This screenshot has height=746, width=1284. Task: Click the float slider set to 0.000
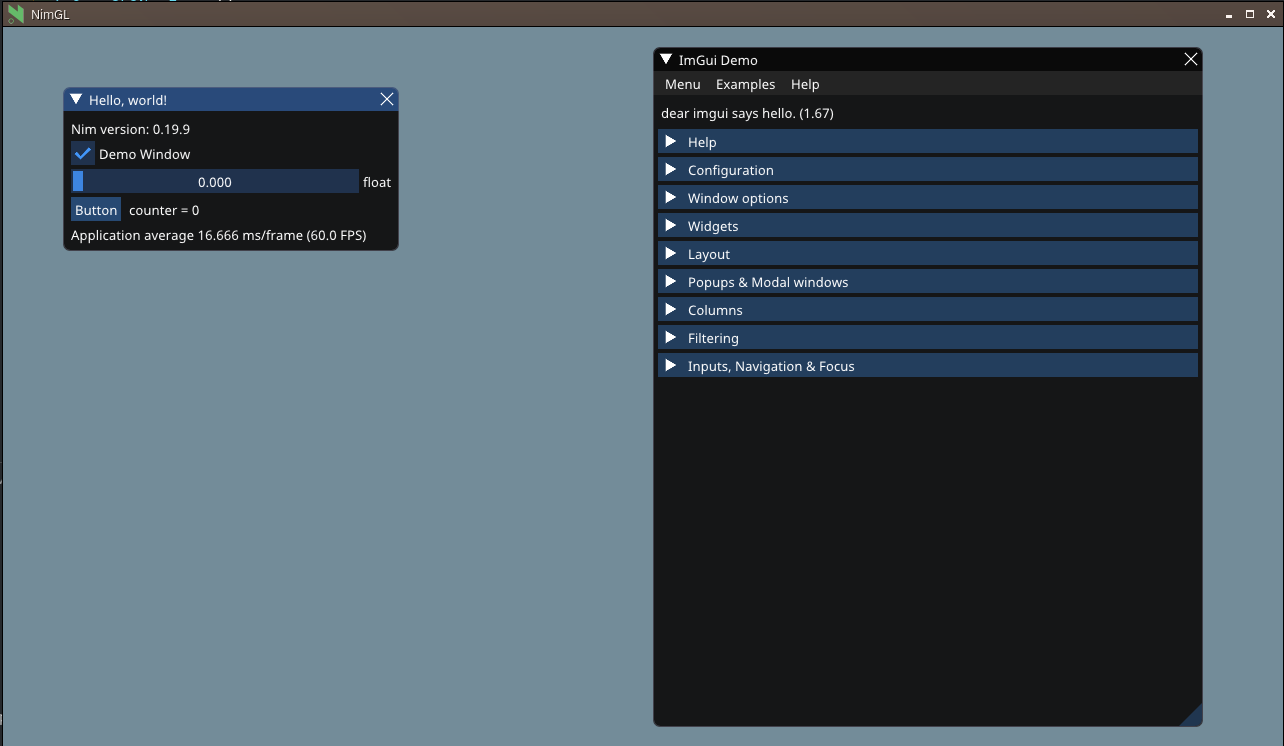[x=214, y=181]
